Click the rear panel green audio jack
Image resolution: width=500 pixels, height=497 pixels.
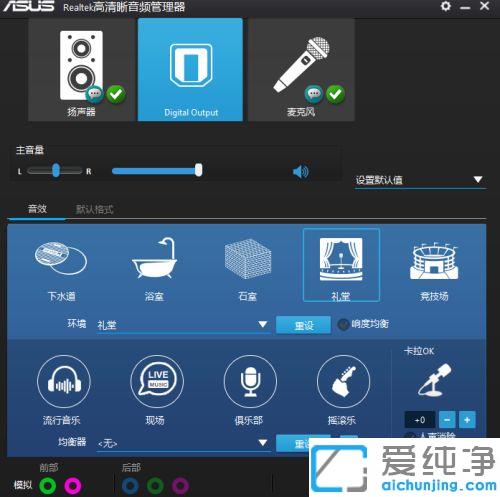[155, 486]
